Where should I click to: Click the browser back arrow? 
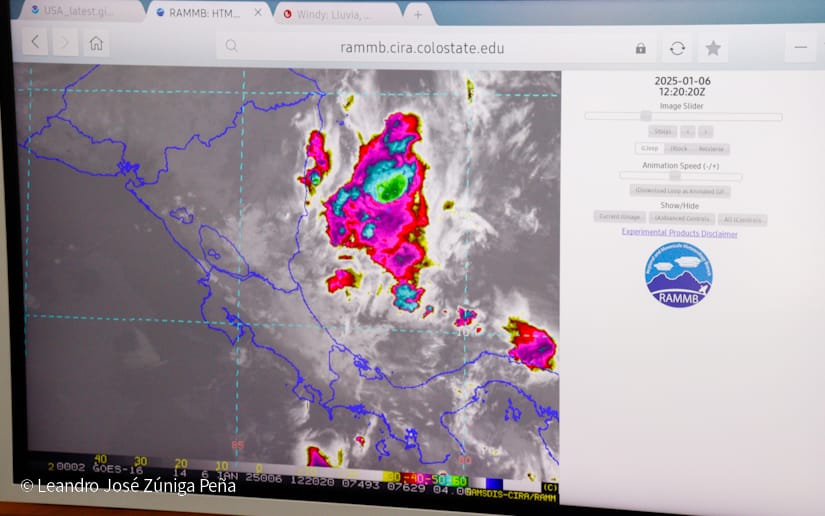(x=35, y=43)
